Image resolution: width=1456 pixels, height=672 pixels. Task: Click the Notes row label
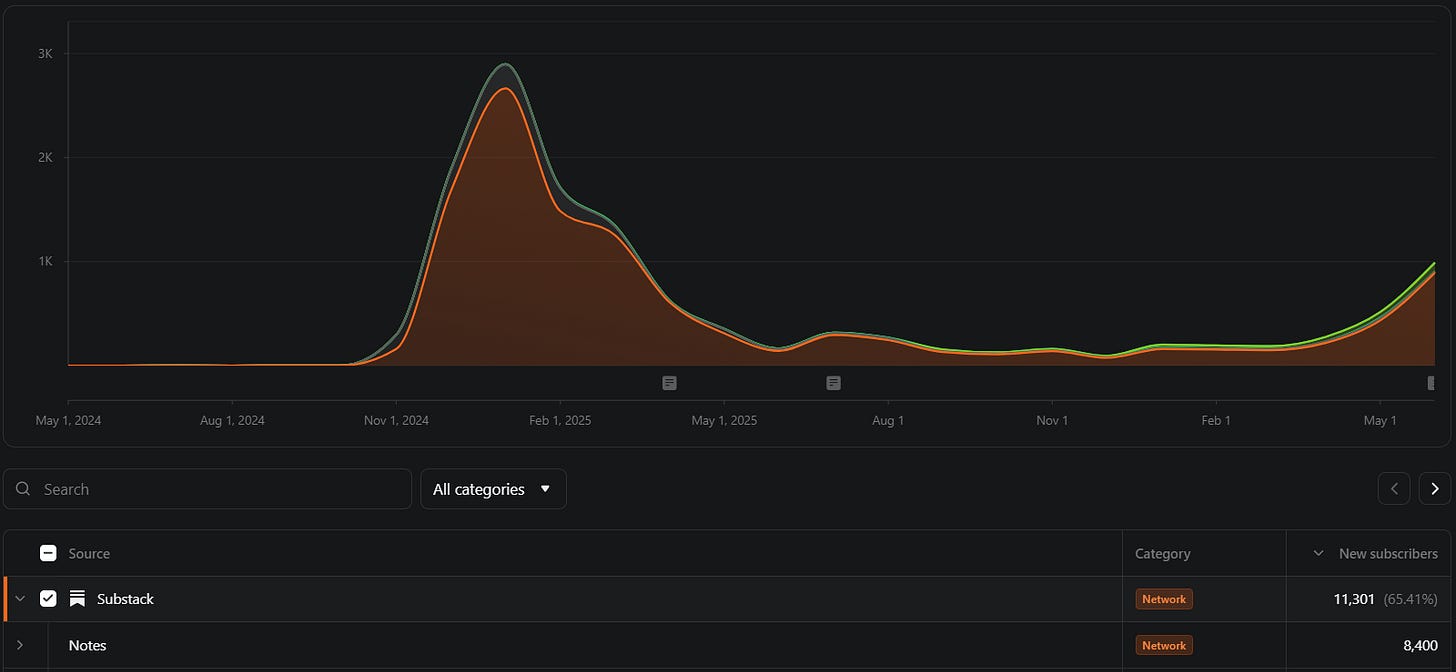click(x=87, y=645)
